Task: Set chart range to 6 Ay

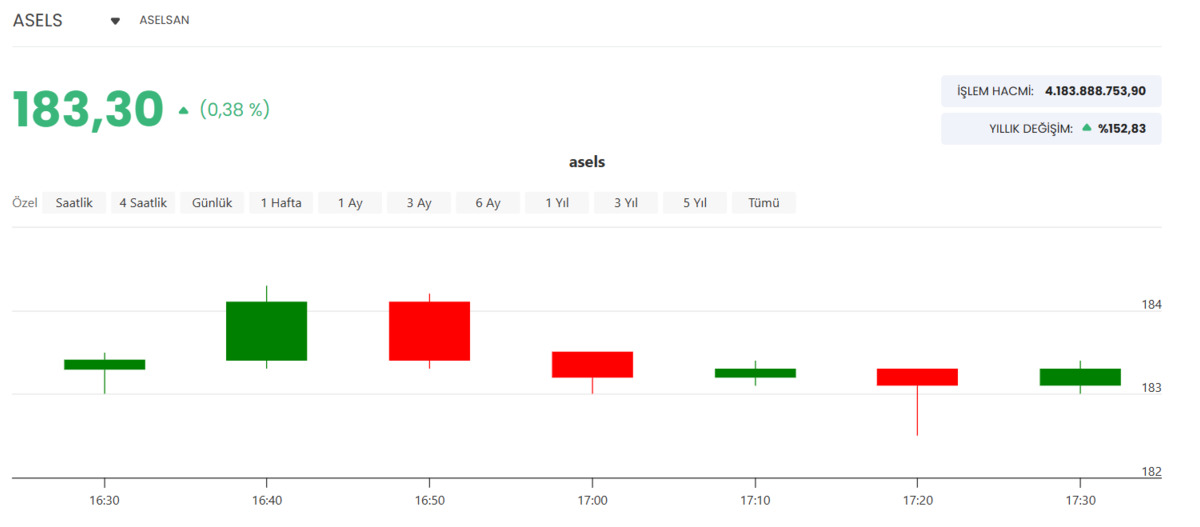Action: pos(488,203)
